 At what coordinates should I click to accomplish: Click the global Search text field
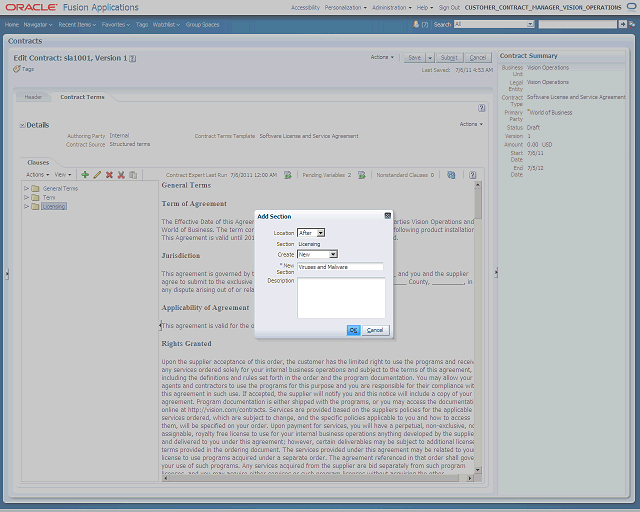(x=578, y=24)
